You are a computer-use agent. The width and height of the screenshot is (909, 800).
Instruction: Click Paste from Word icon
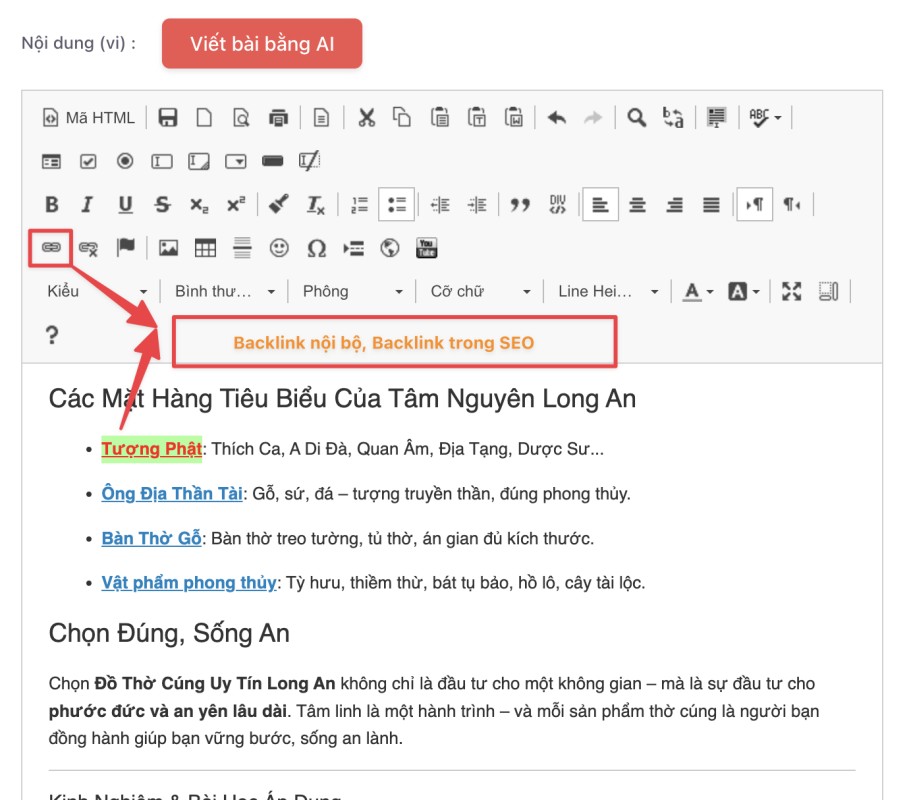[x=514, y=118]
